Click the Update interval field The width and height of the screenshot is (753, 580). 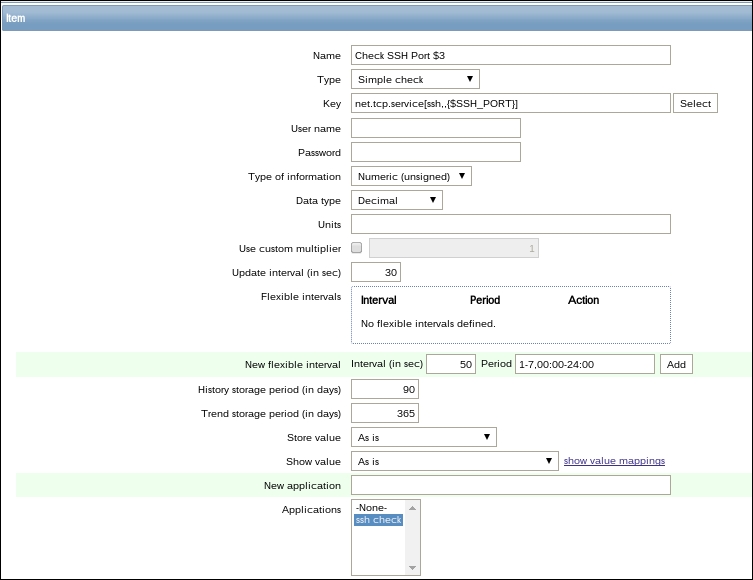point(376,273)
